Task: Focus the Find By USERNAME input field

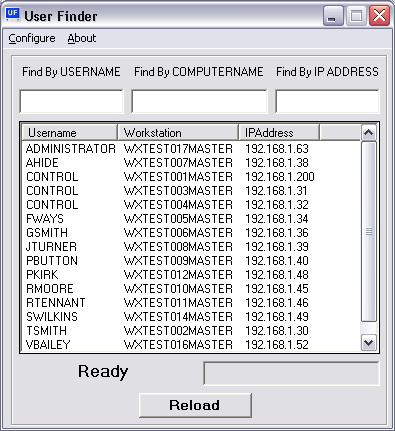Action: [x=71, y=101]
